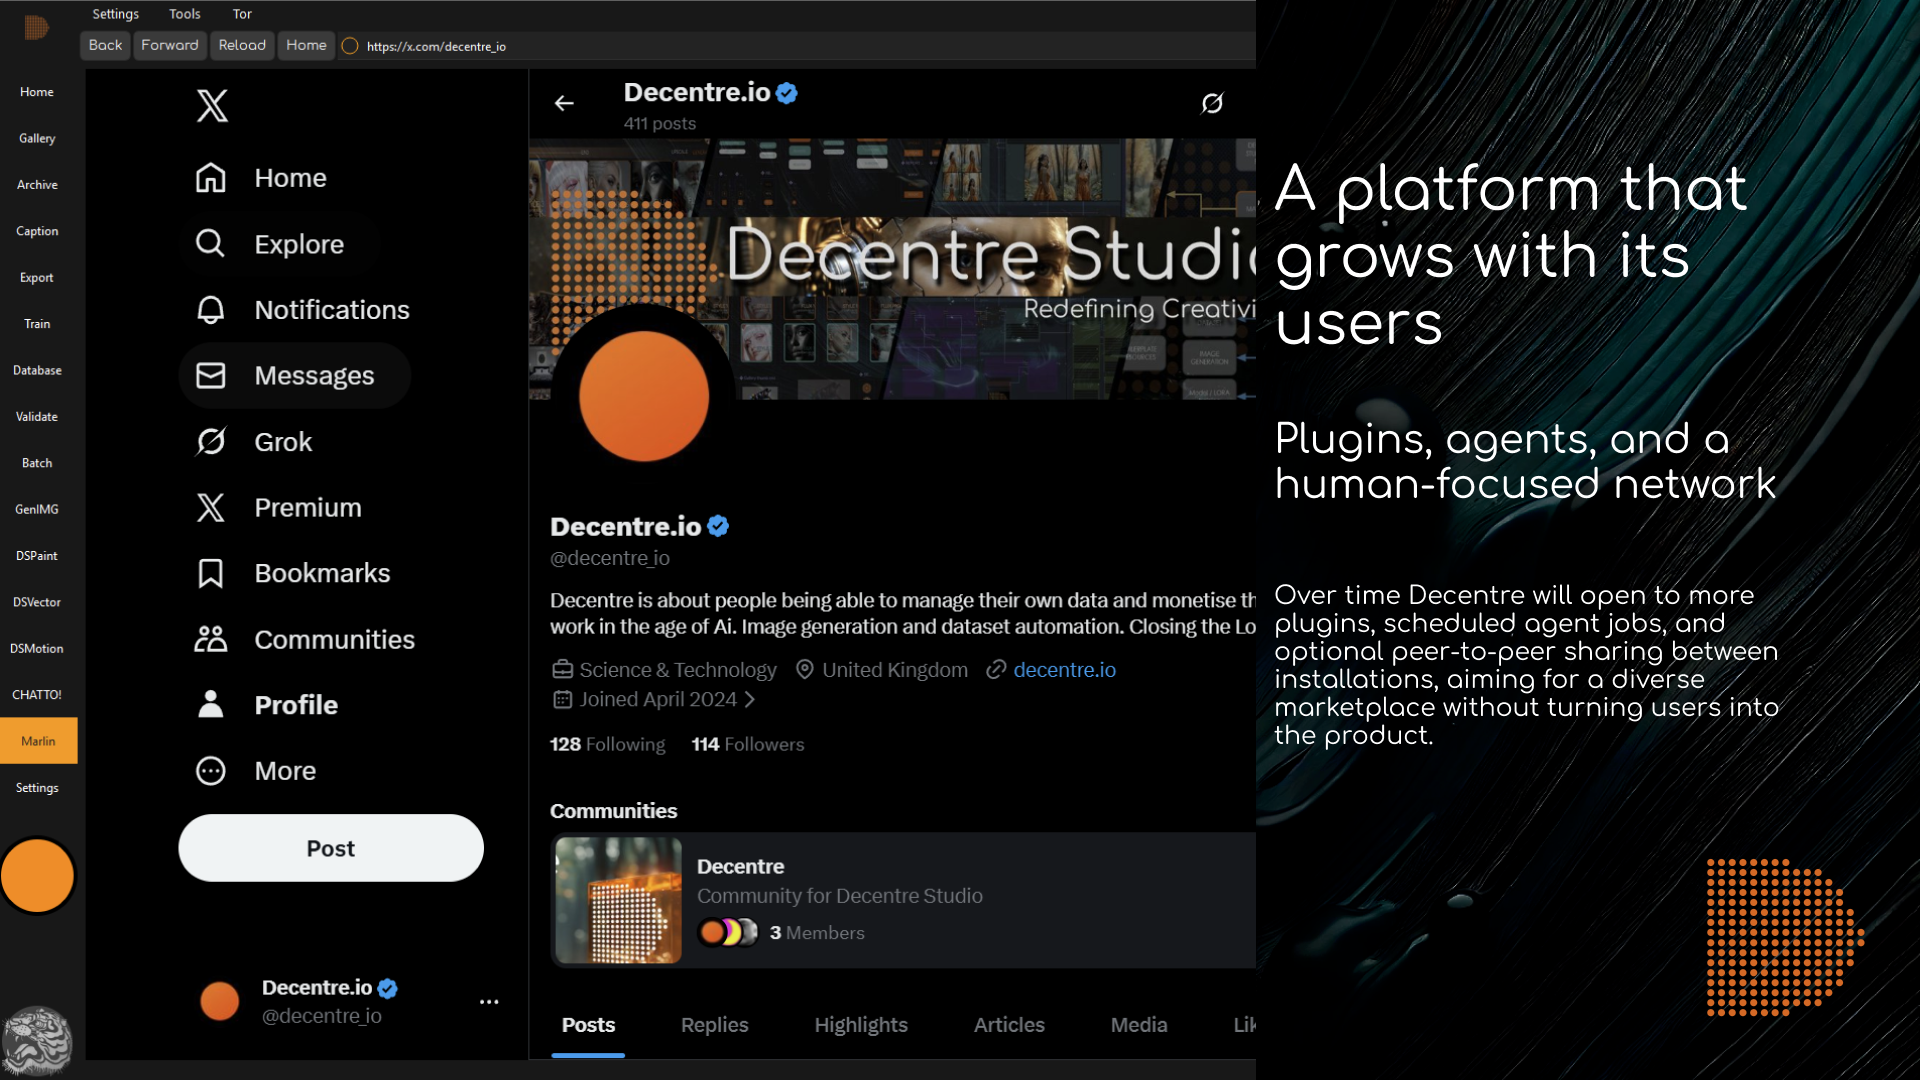Open the DSVector tool
The image size is (1920, 1080).
point(37,602)
